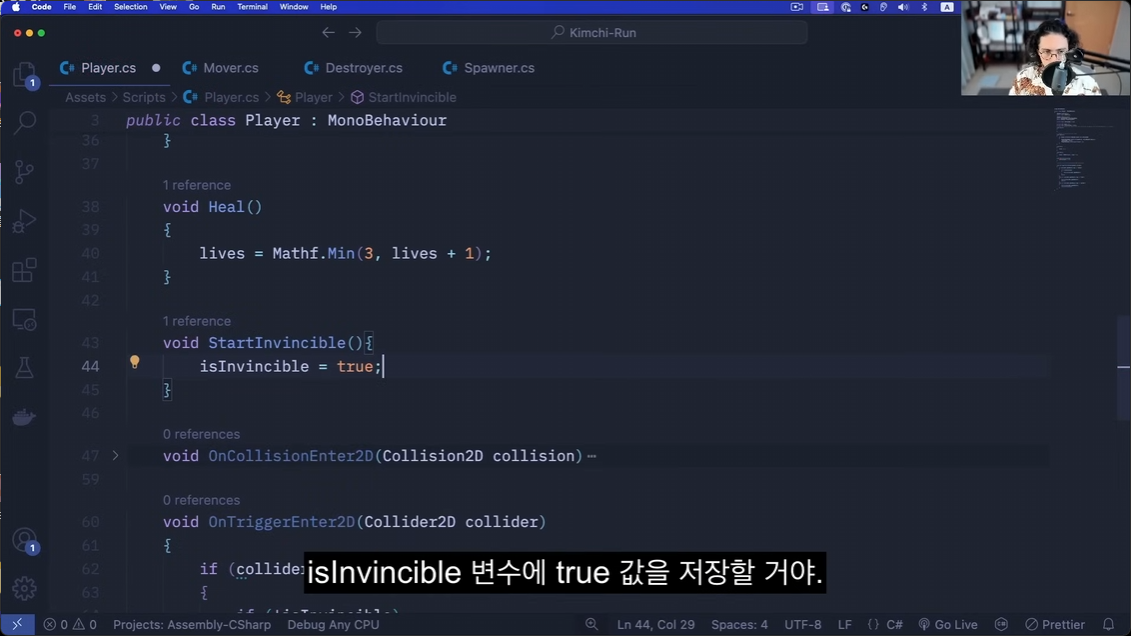Open the View menu

tap(168, 6)
